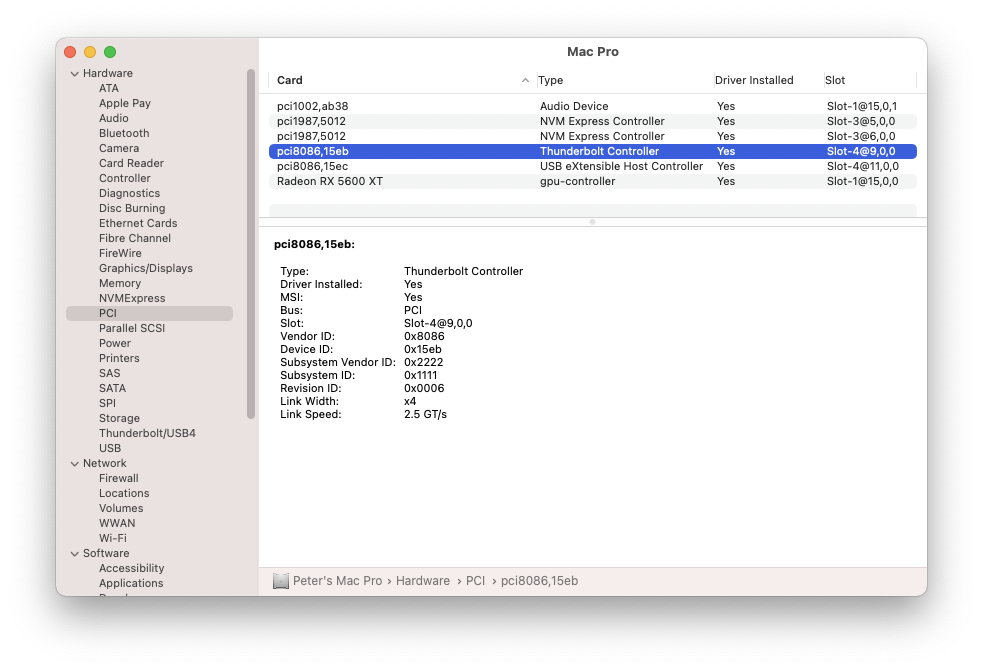Image resolution: width=983 pixels, height=670 pixels.
Task: Select Volumes under Network
Action: point(121,509)
